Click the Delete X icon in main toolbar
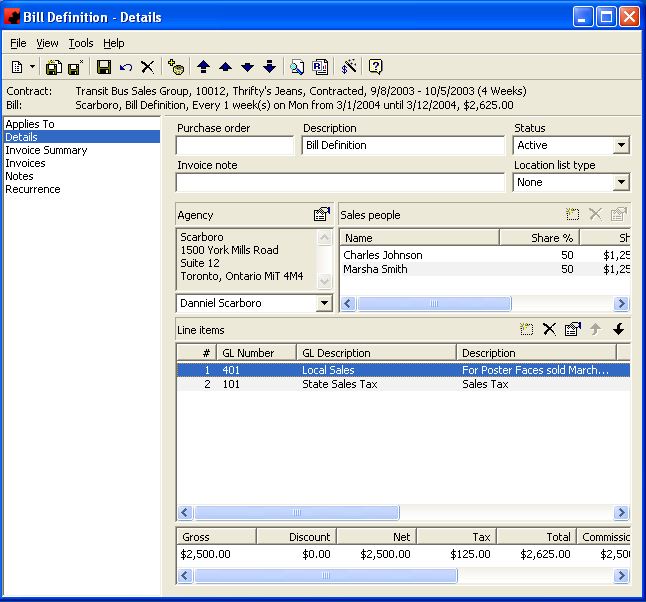The image size is (646, 602). click(147, 67)
